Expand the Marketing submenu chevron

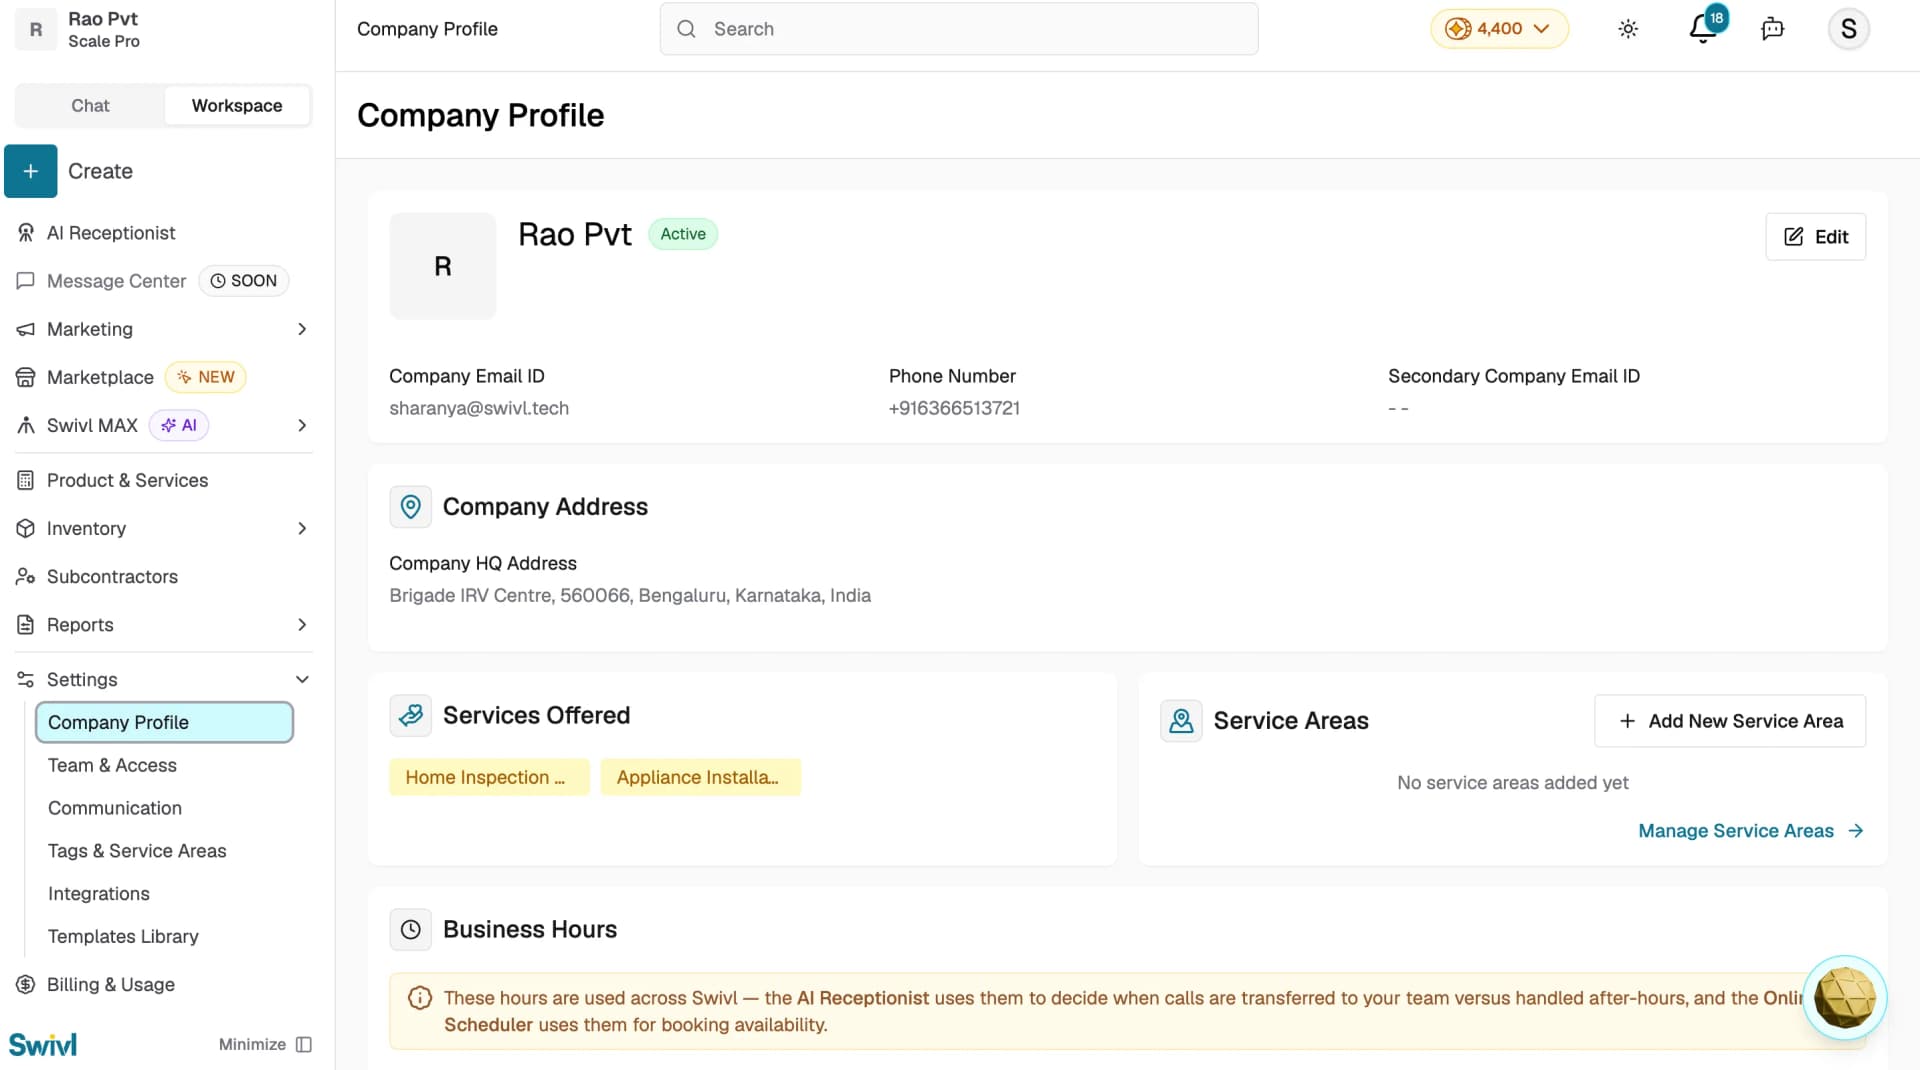pos(302,329)
